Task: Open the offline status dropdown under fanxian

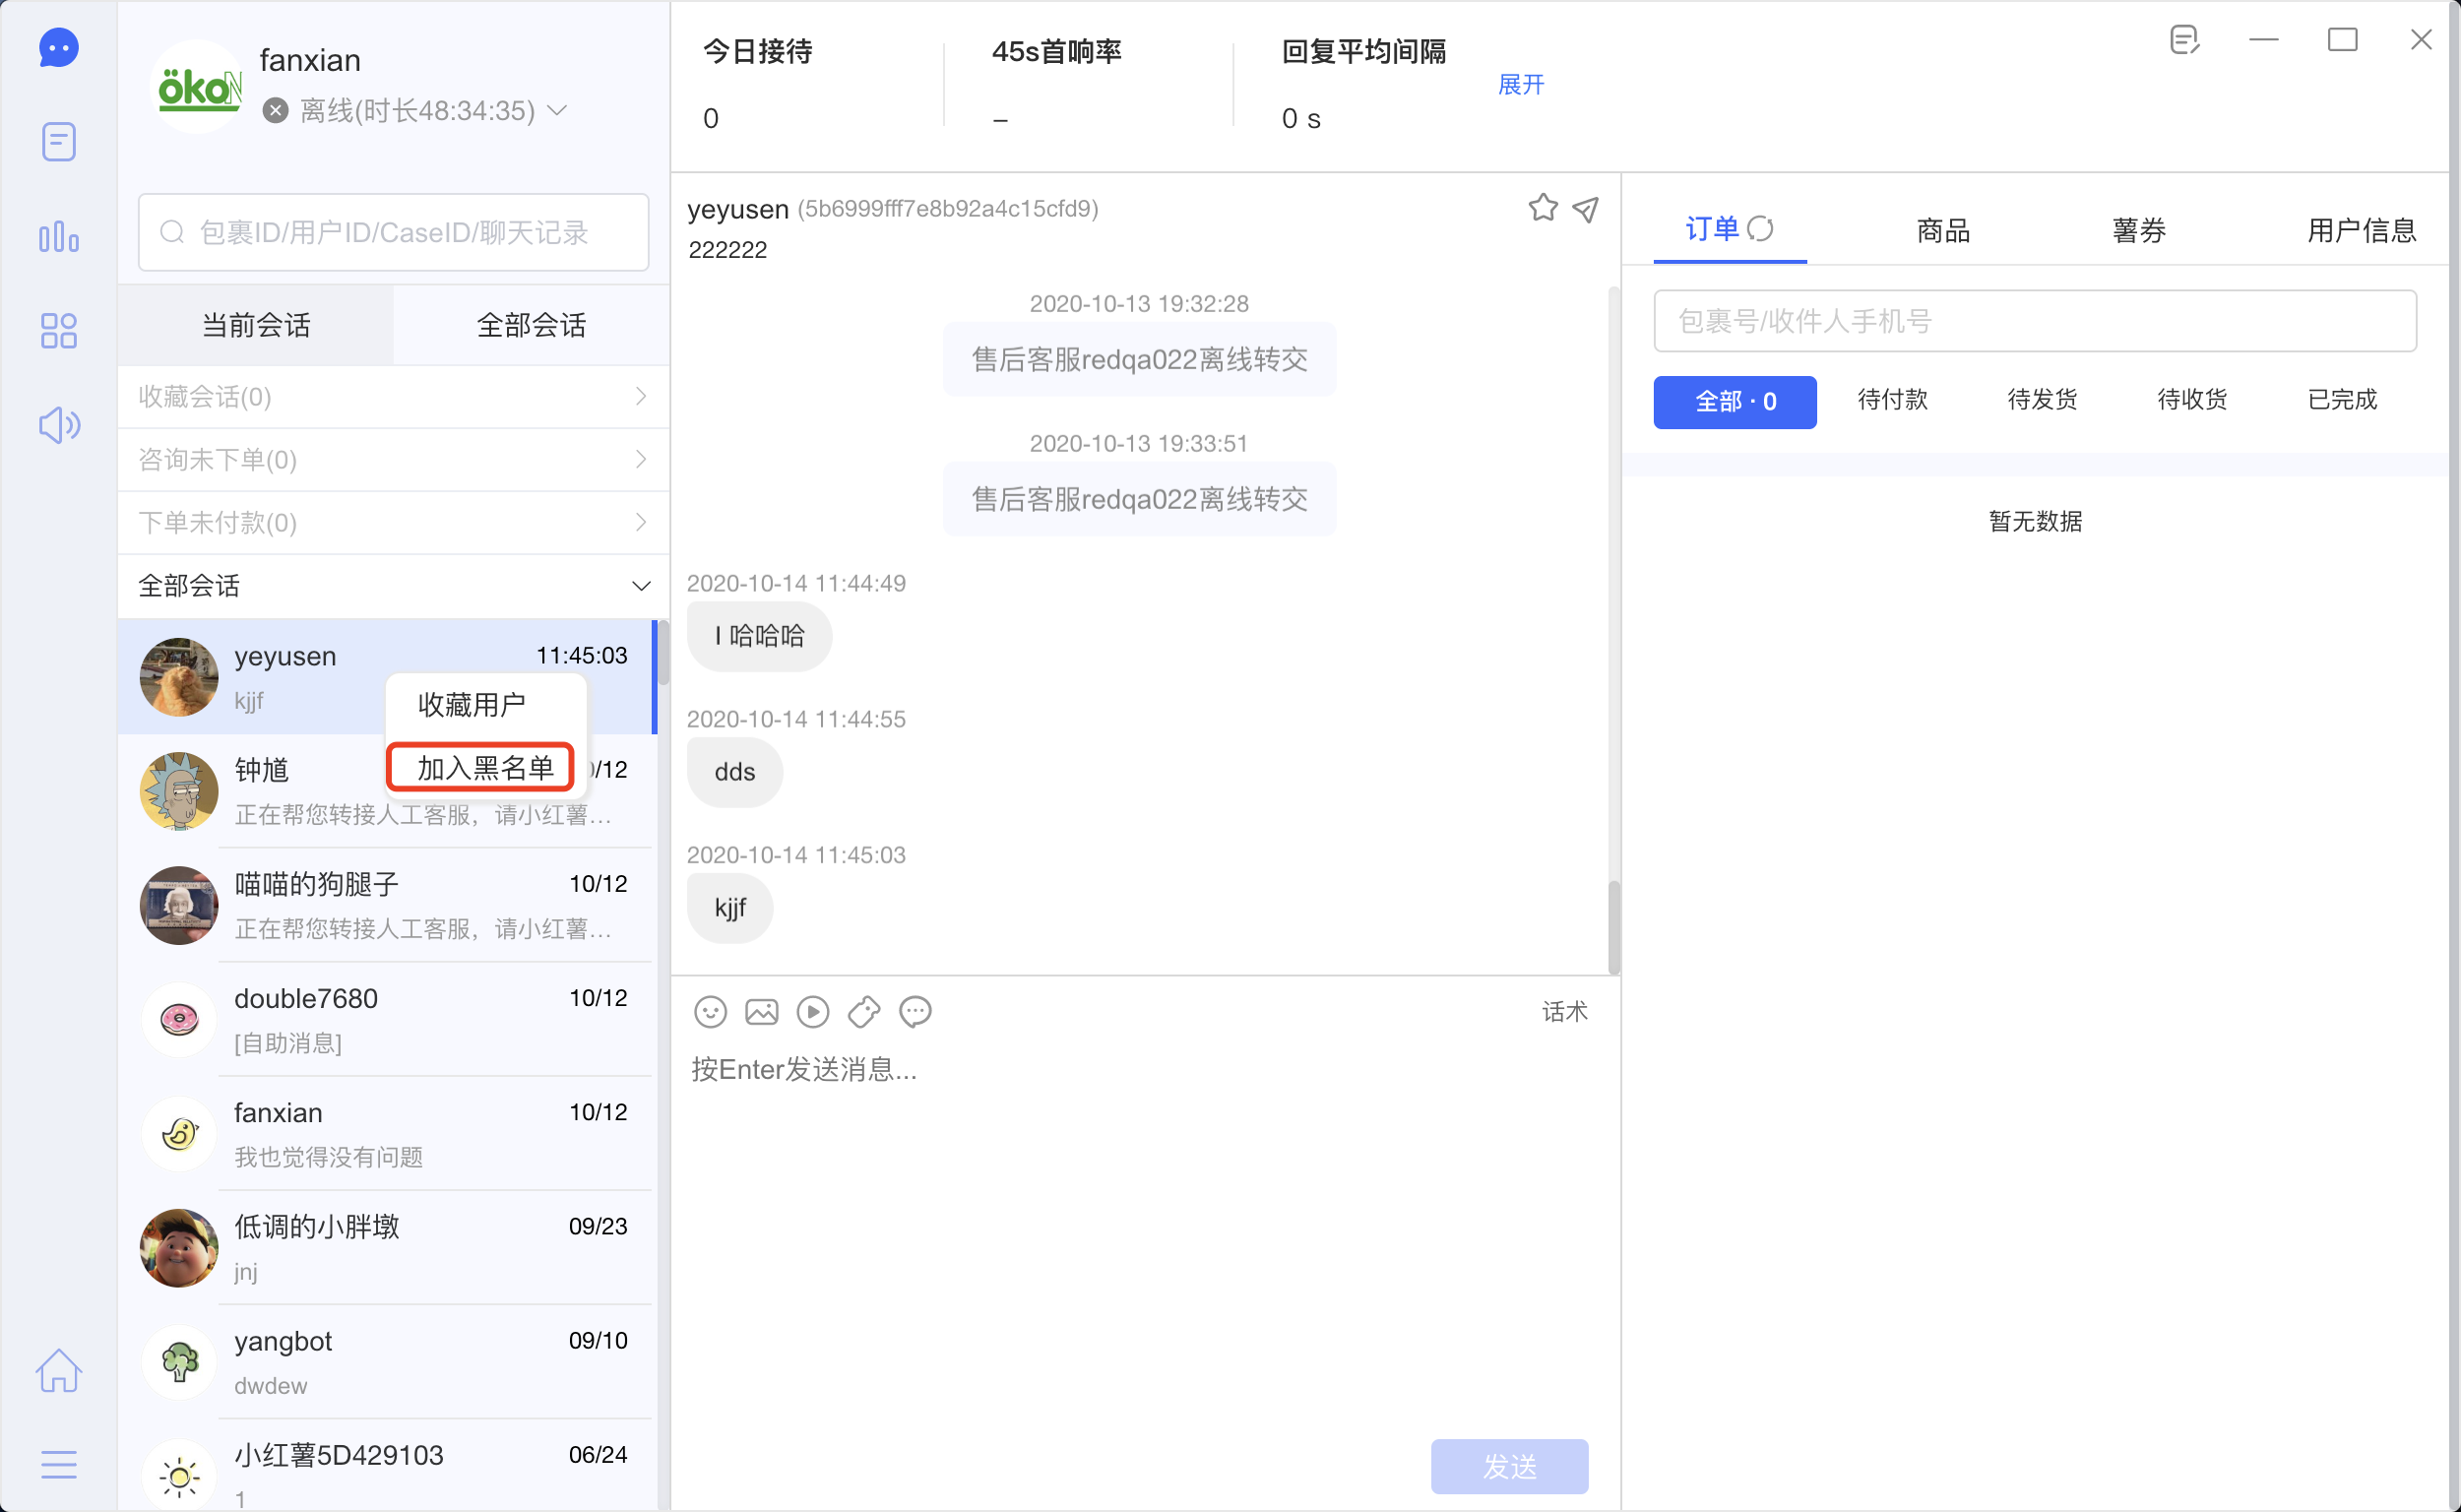Action: click(x=558, y=110)
